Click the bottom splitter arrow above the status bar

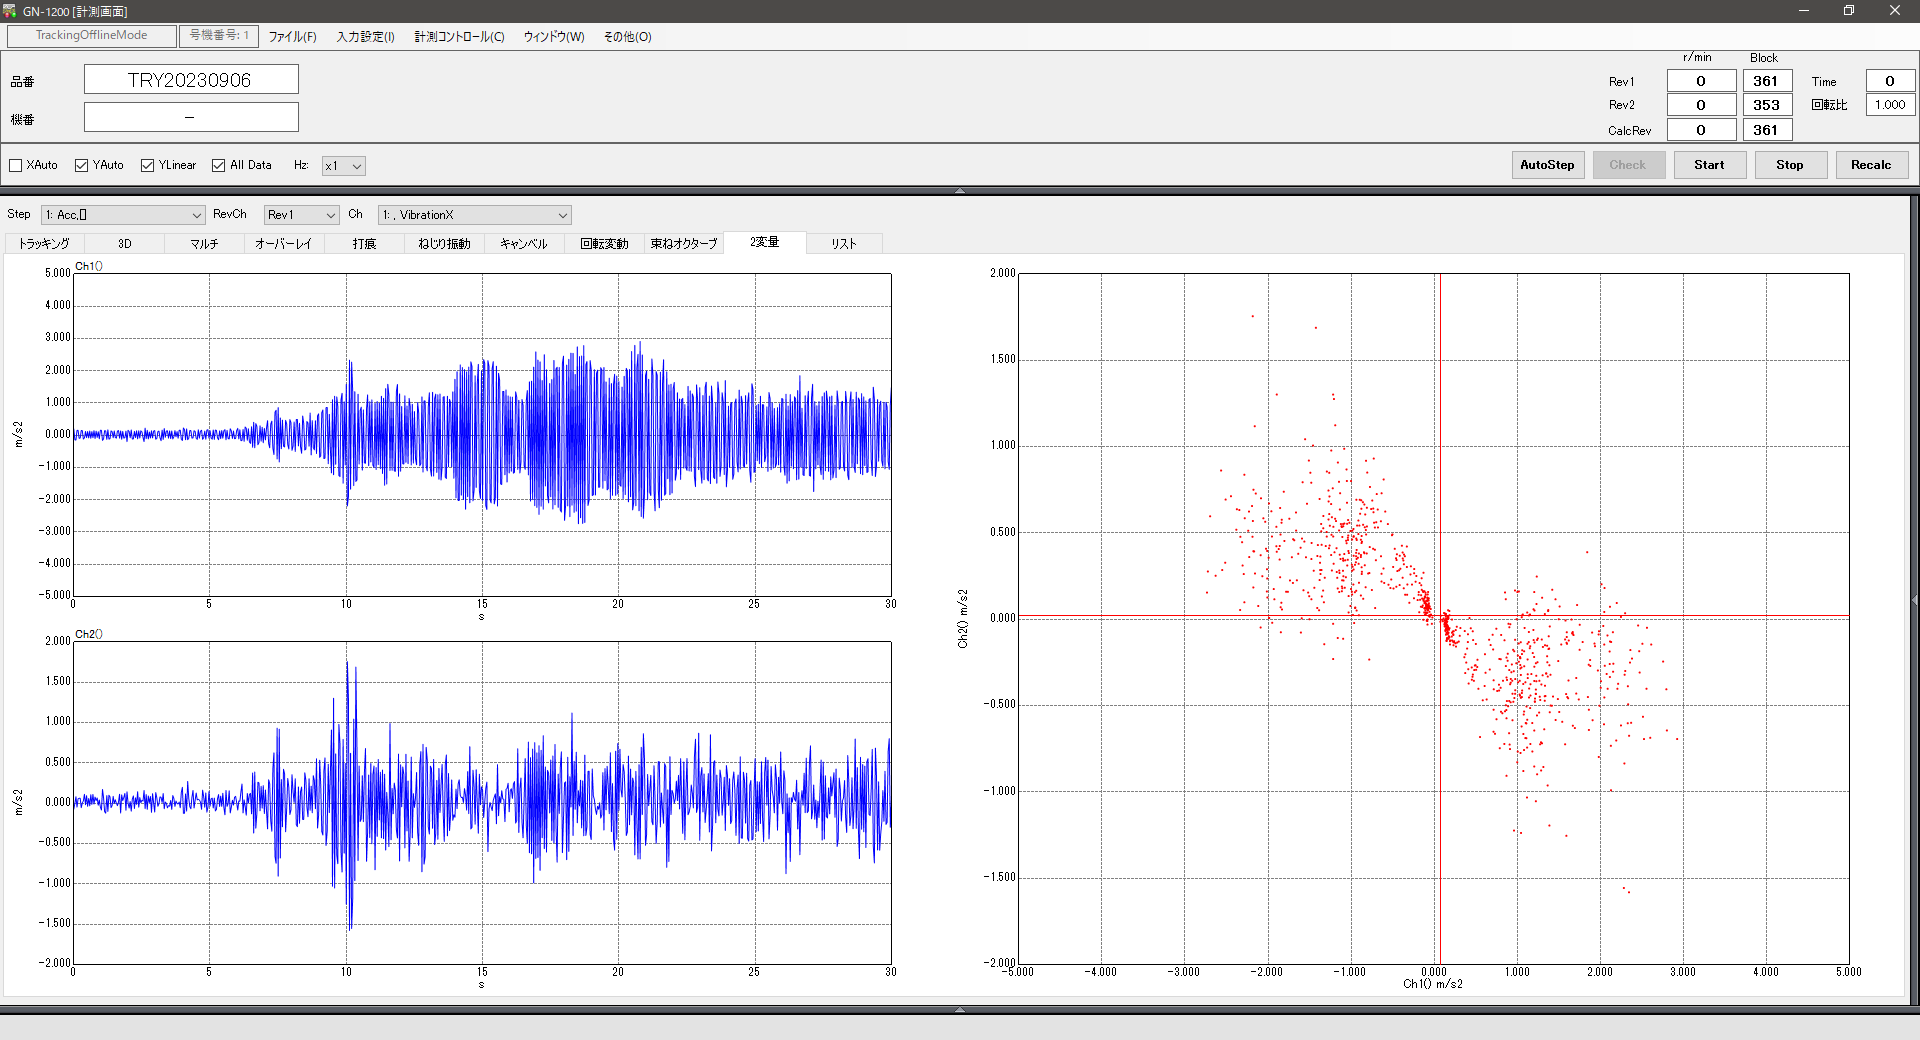(x=959, y=1009)
